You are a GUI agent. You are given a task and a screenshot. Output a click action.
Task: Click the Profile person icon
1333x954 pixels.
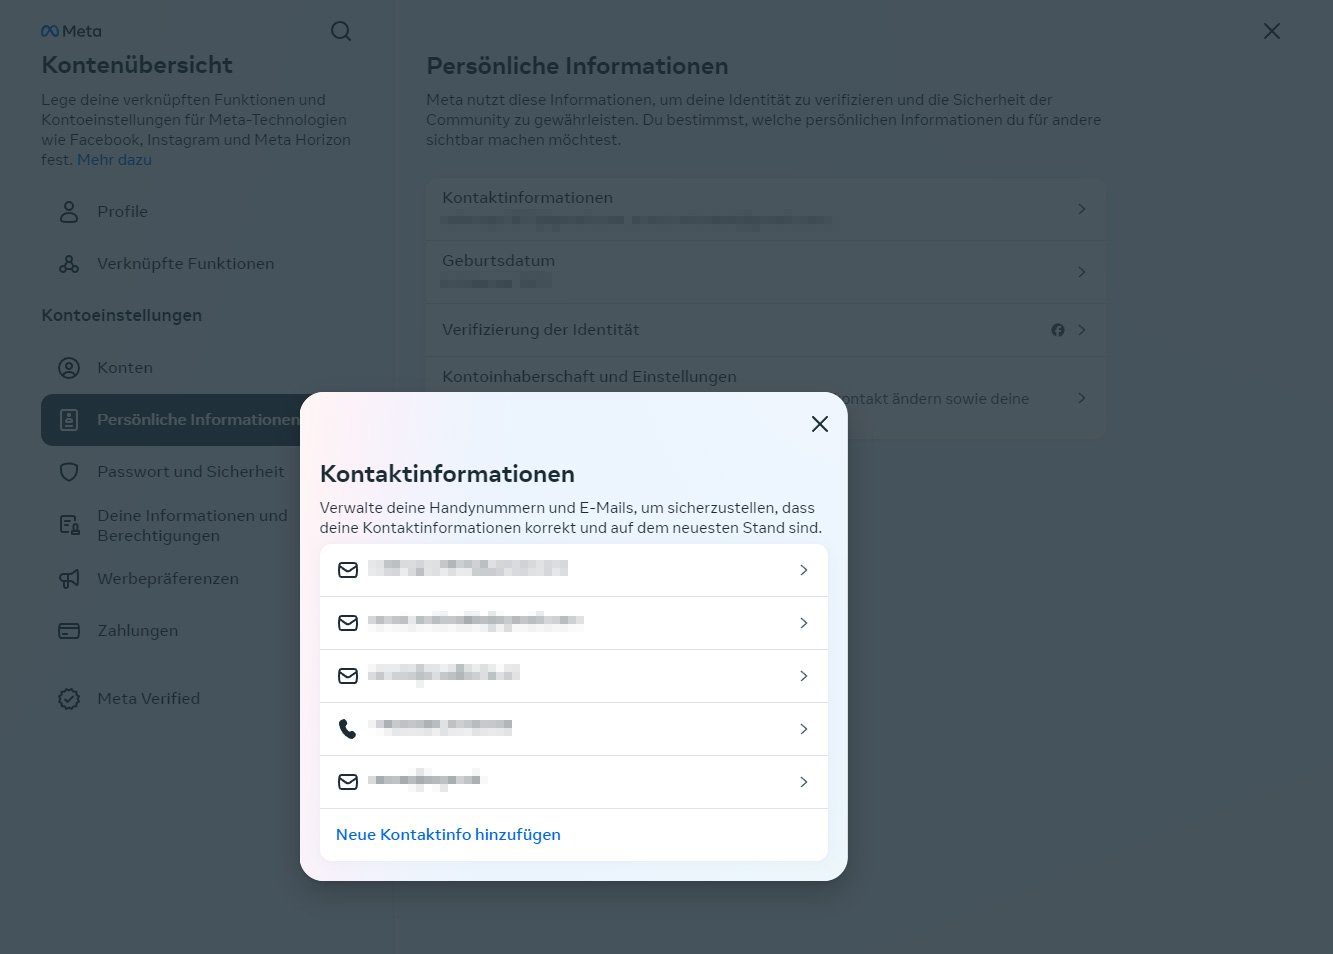click(69, 212)
